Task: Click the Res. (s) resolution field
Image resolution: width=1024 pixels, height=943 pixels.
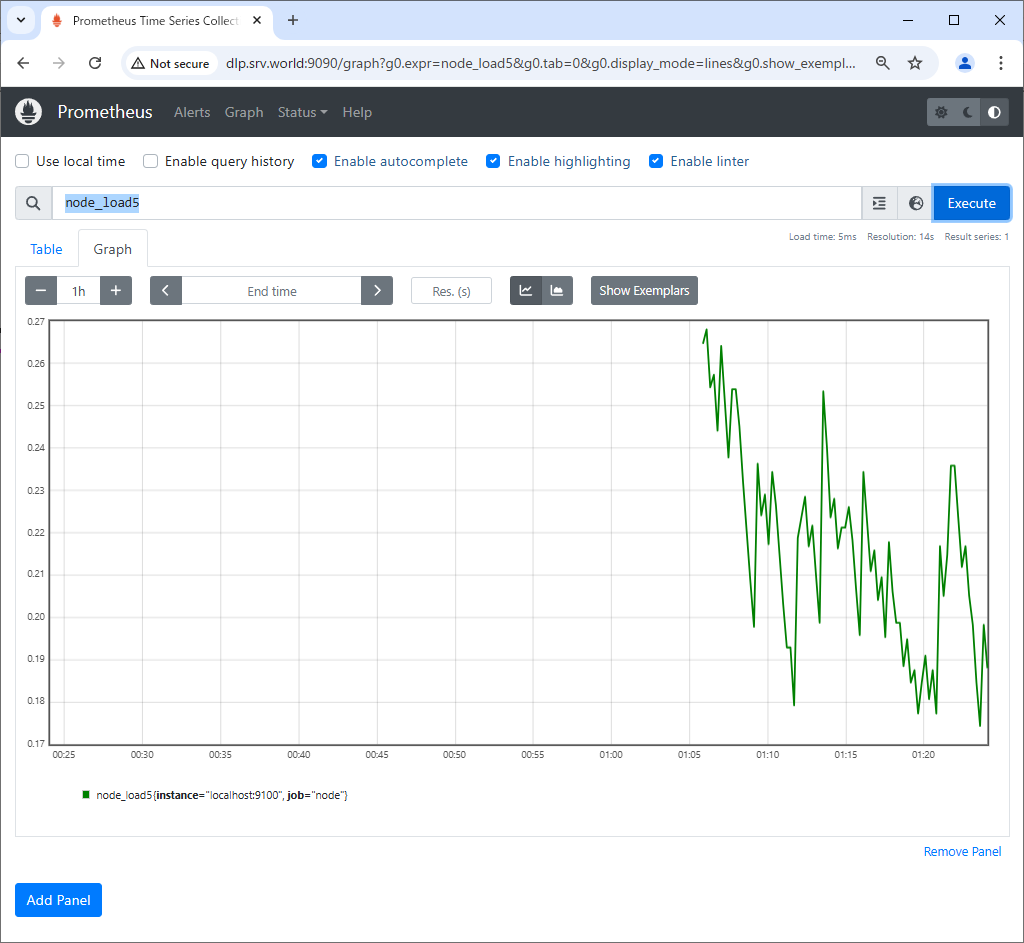Action: click(451, 291)
